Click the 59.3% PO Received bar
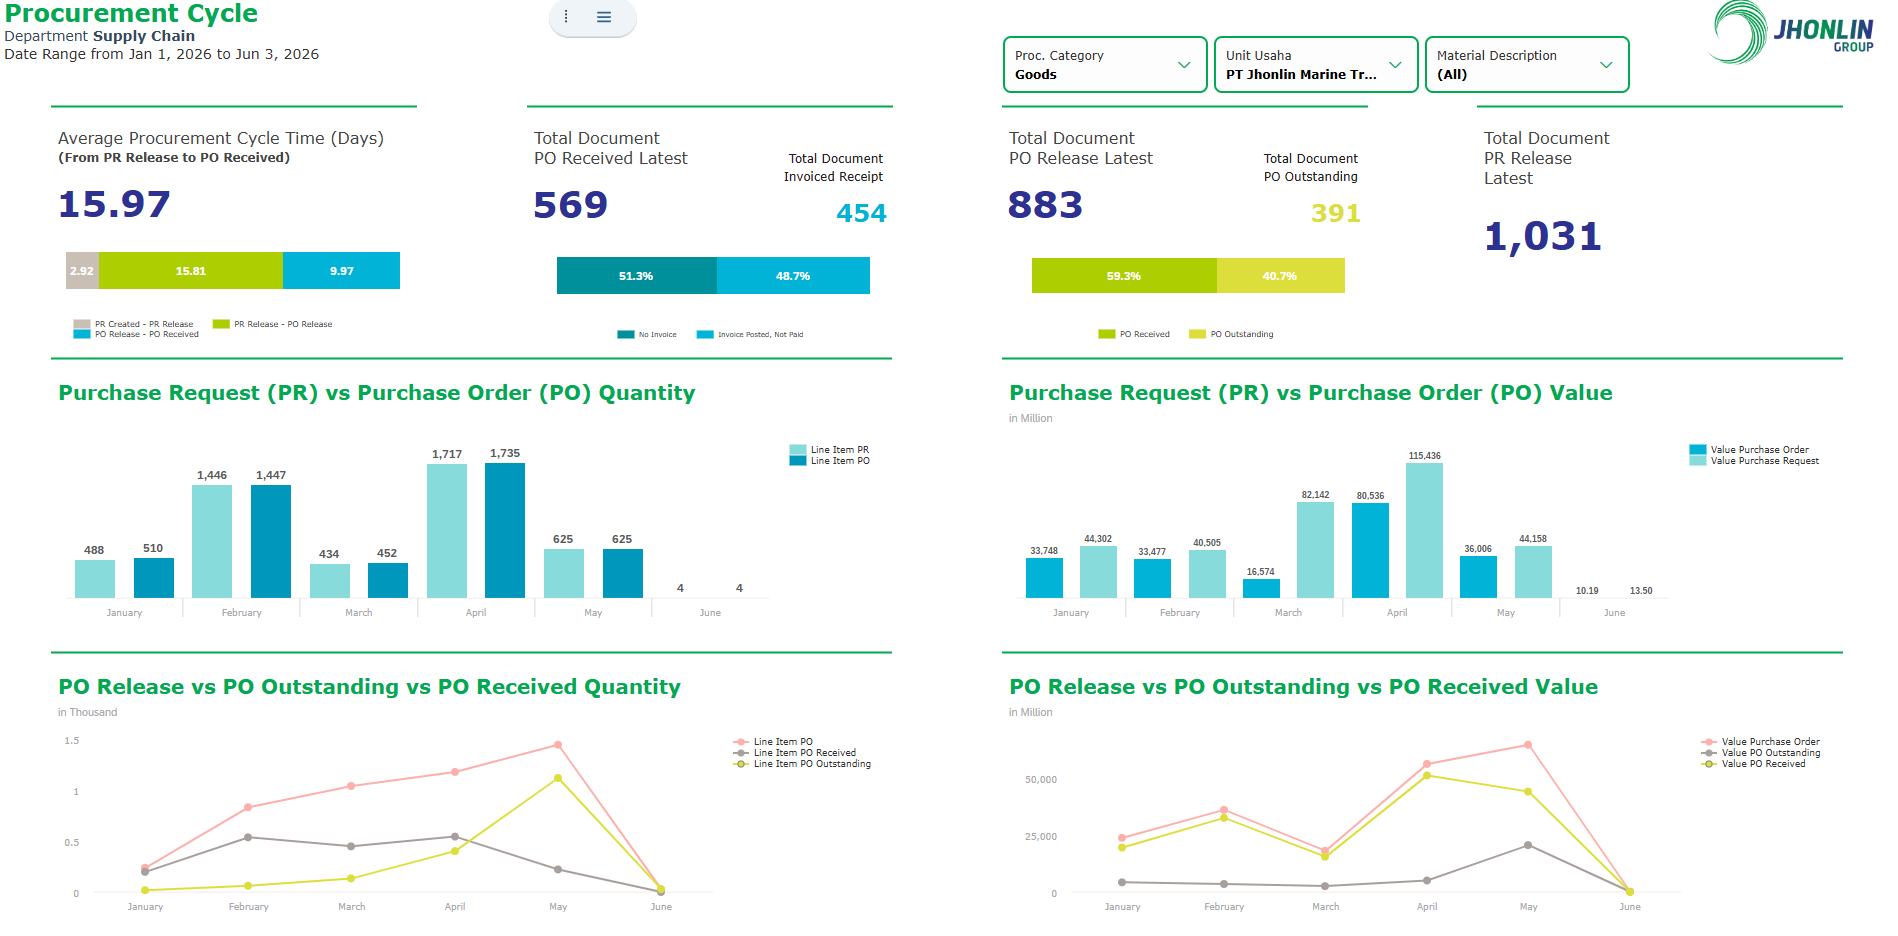The image size is (1898, 936). tap(1124, 276)
